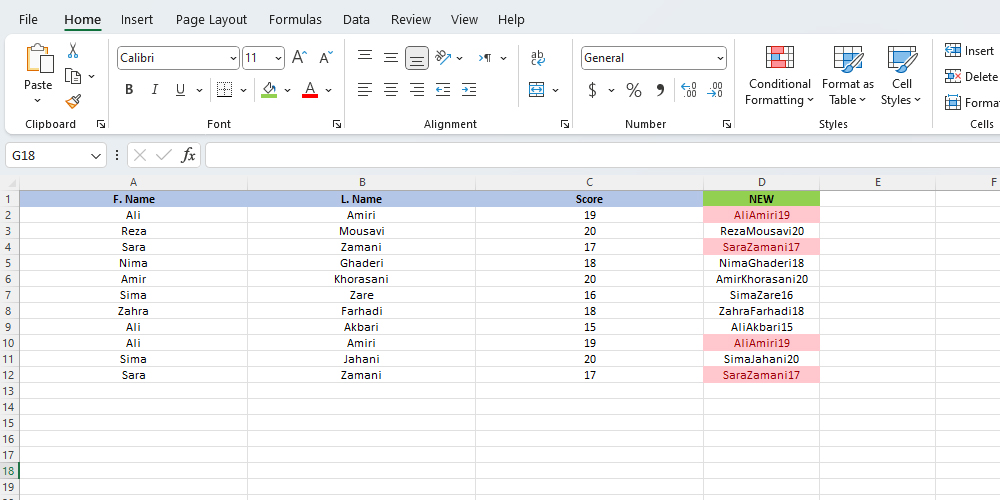Select cell containing RezaMousavi20
The image size is (1000, 500).
(x=761, y=231)
